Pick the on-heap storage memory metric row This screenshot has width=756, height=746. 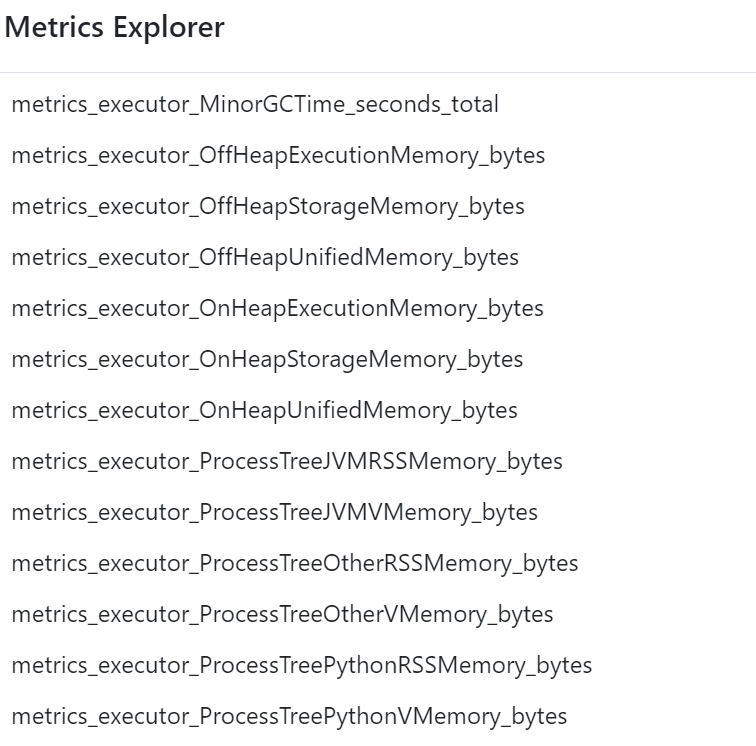pos(267,359)
